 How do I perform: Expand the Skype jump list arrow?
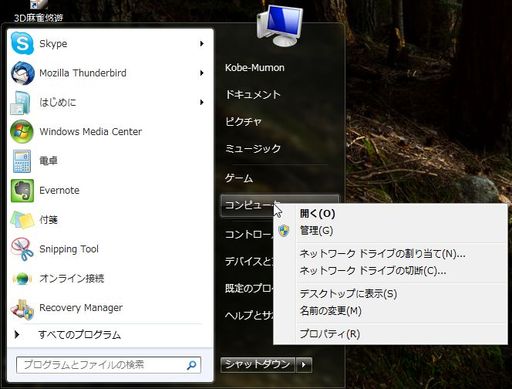point(202,44)
